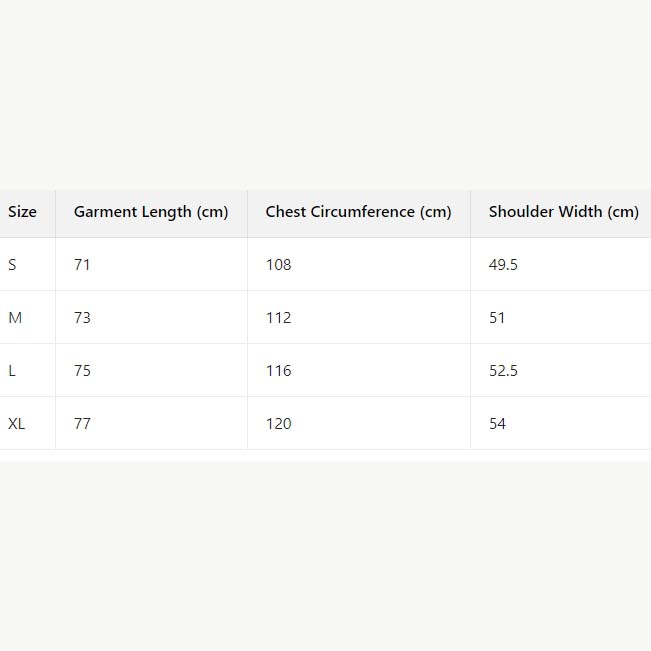Click the Chest Circumference (cm) header
The height and width of the screenshot is (651, 651).
click(358, 212)
